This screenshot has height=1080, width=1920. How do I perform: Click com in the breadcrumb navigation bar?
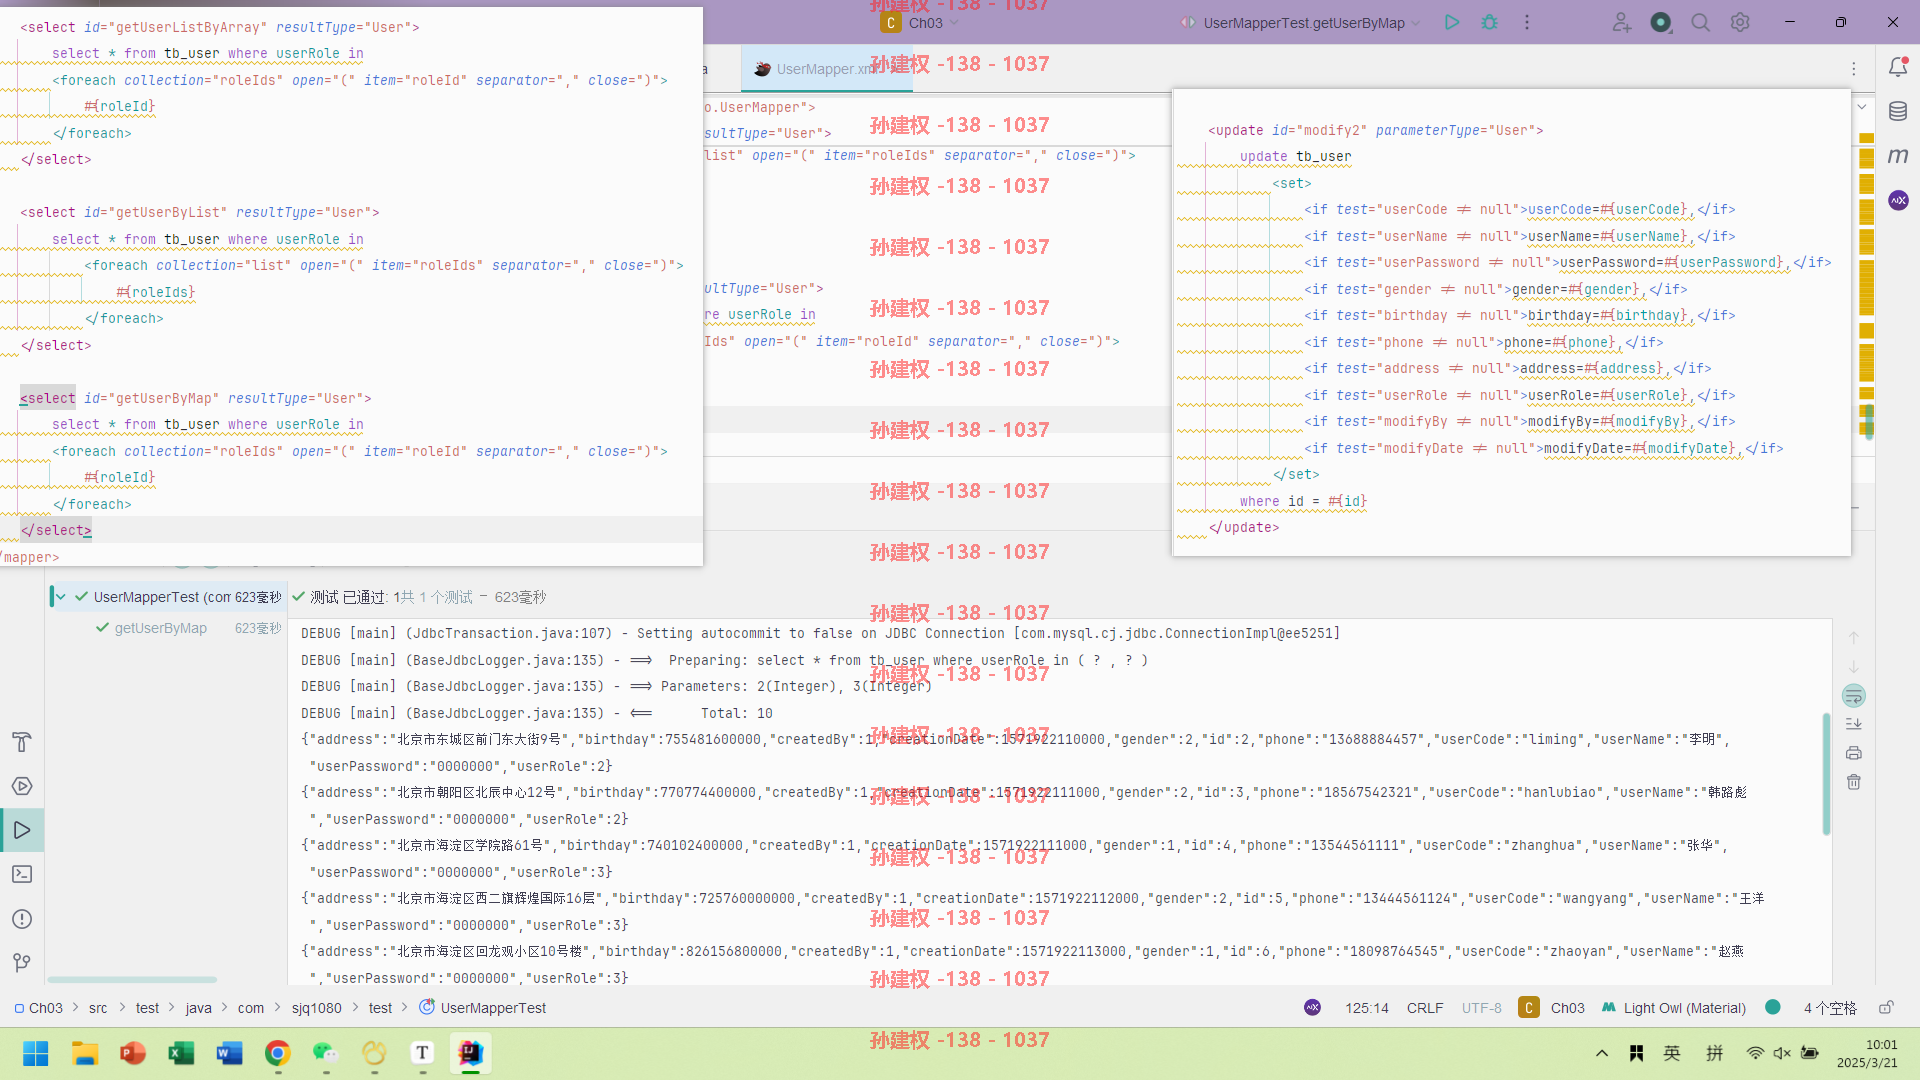coord(251,1008)
